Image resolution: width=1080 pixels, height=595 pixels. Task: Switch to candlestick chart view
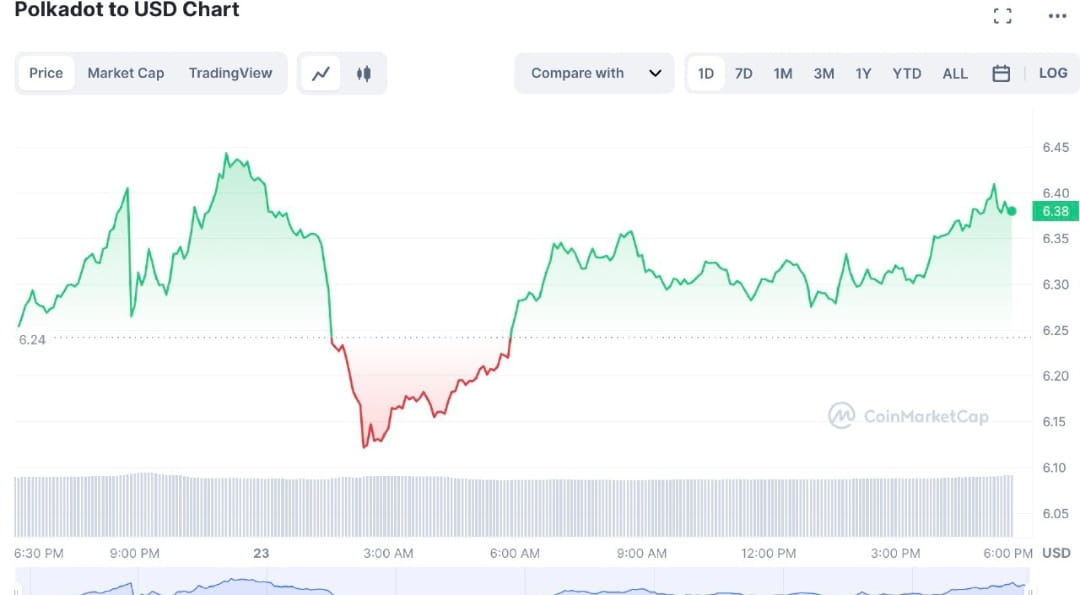pyautogui.click(x=364, y=72)
